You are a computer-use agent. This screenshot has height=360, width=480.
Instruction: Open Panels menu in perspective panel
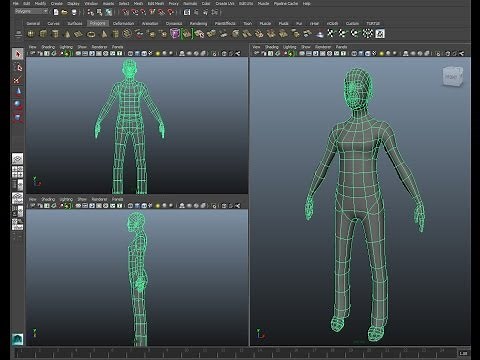pyautogui.click(x=341, y=47)
